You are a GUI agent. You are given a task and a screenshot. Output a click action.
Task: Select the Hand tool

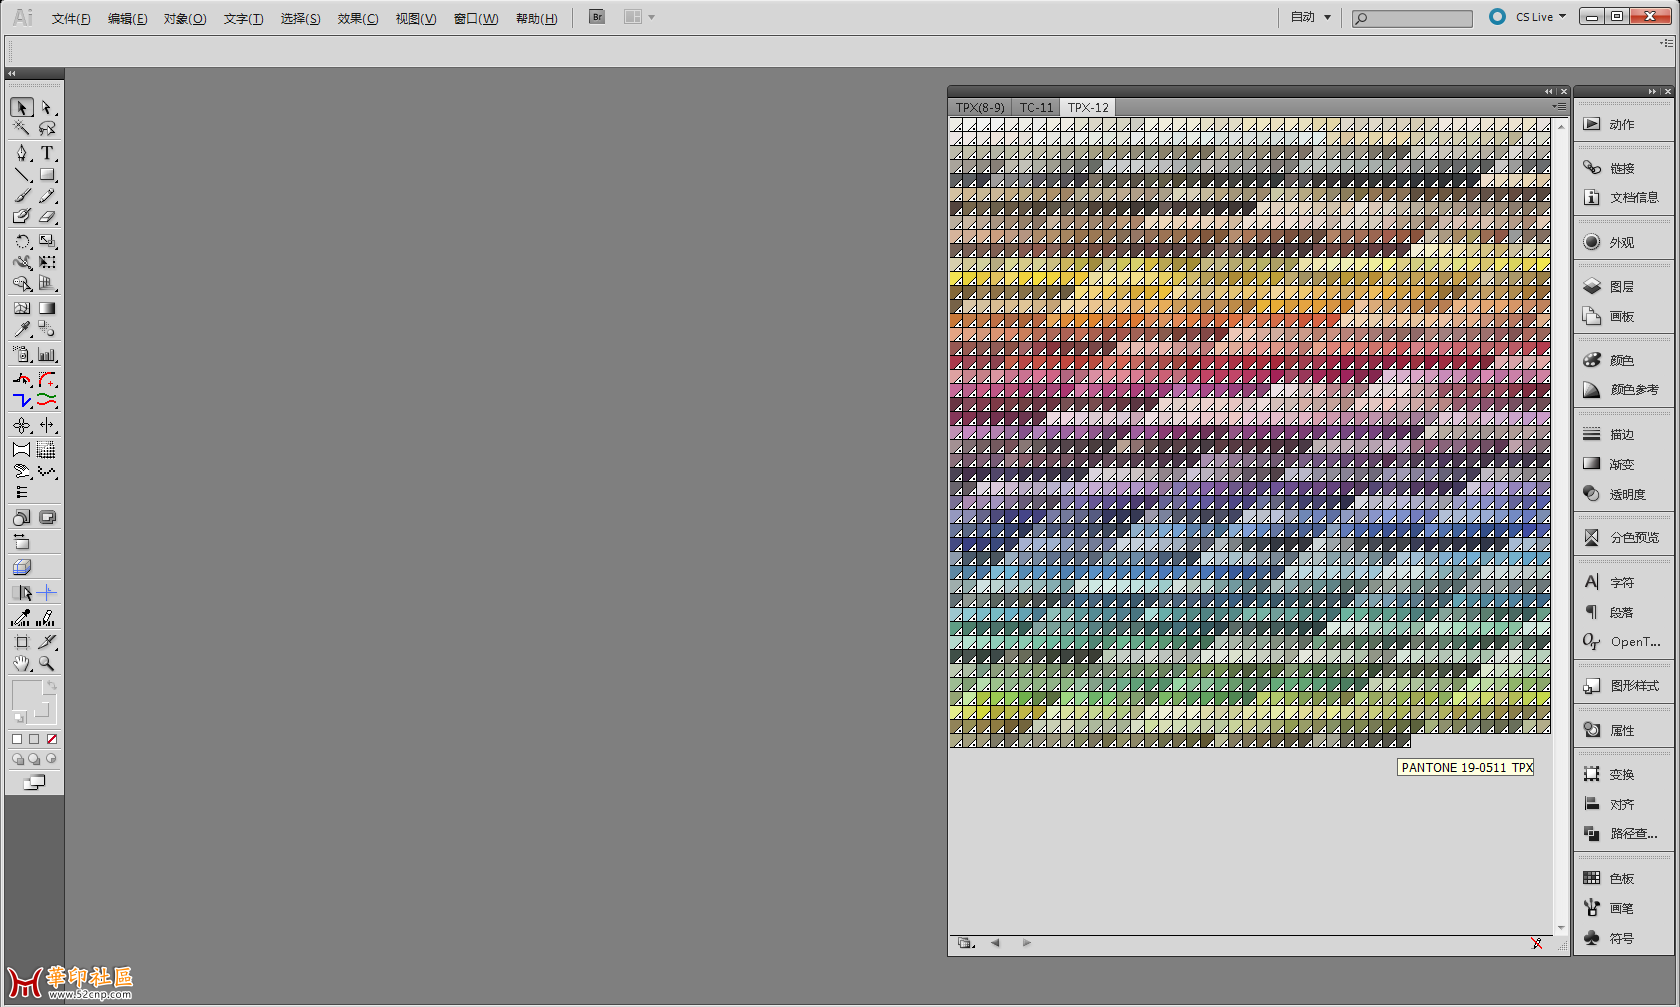pos(22,663)
